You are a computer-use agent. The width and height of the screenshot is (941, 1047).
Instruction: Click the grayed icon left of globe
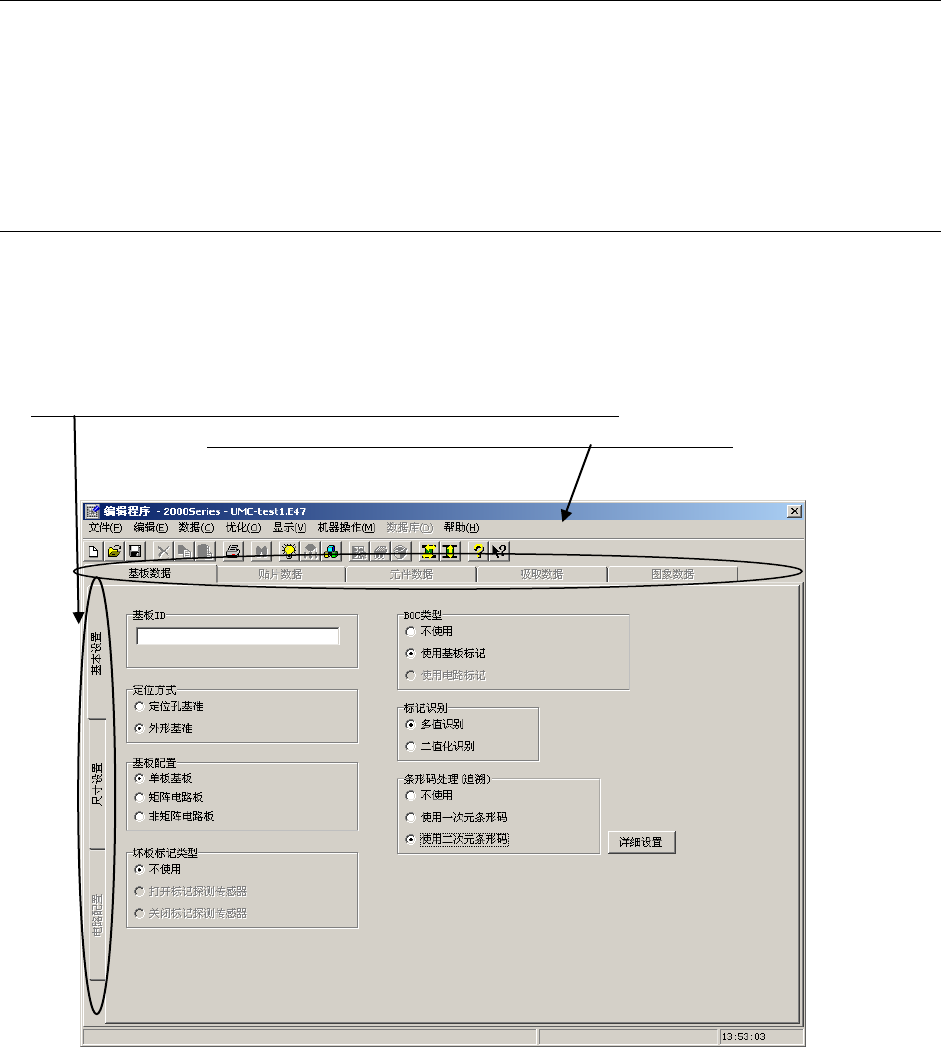(379, 552)
